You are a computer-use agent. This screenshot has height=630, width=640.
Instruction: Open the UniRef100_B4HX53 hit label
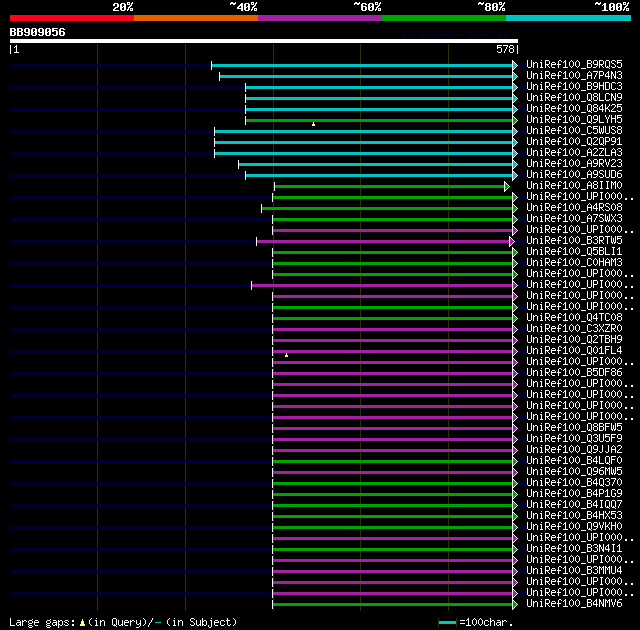point(574,516)
